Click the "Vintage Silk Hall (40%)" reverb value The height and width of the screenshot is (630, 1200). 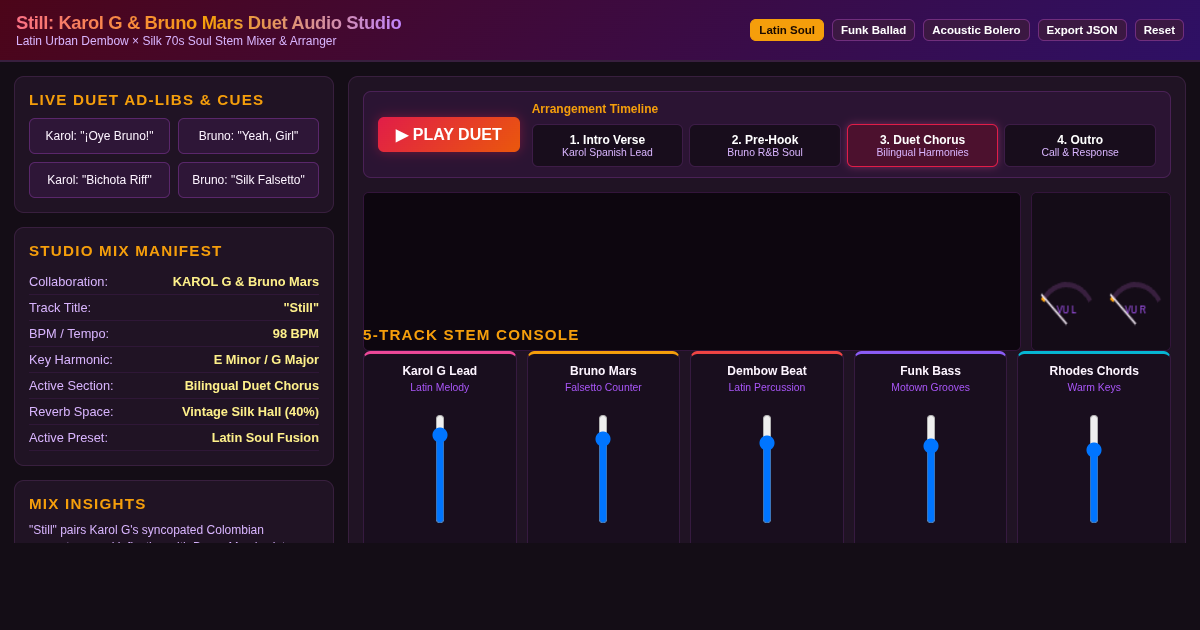250,411
